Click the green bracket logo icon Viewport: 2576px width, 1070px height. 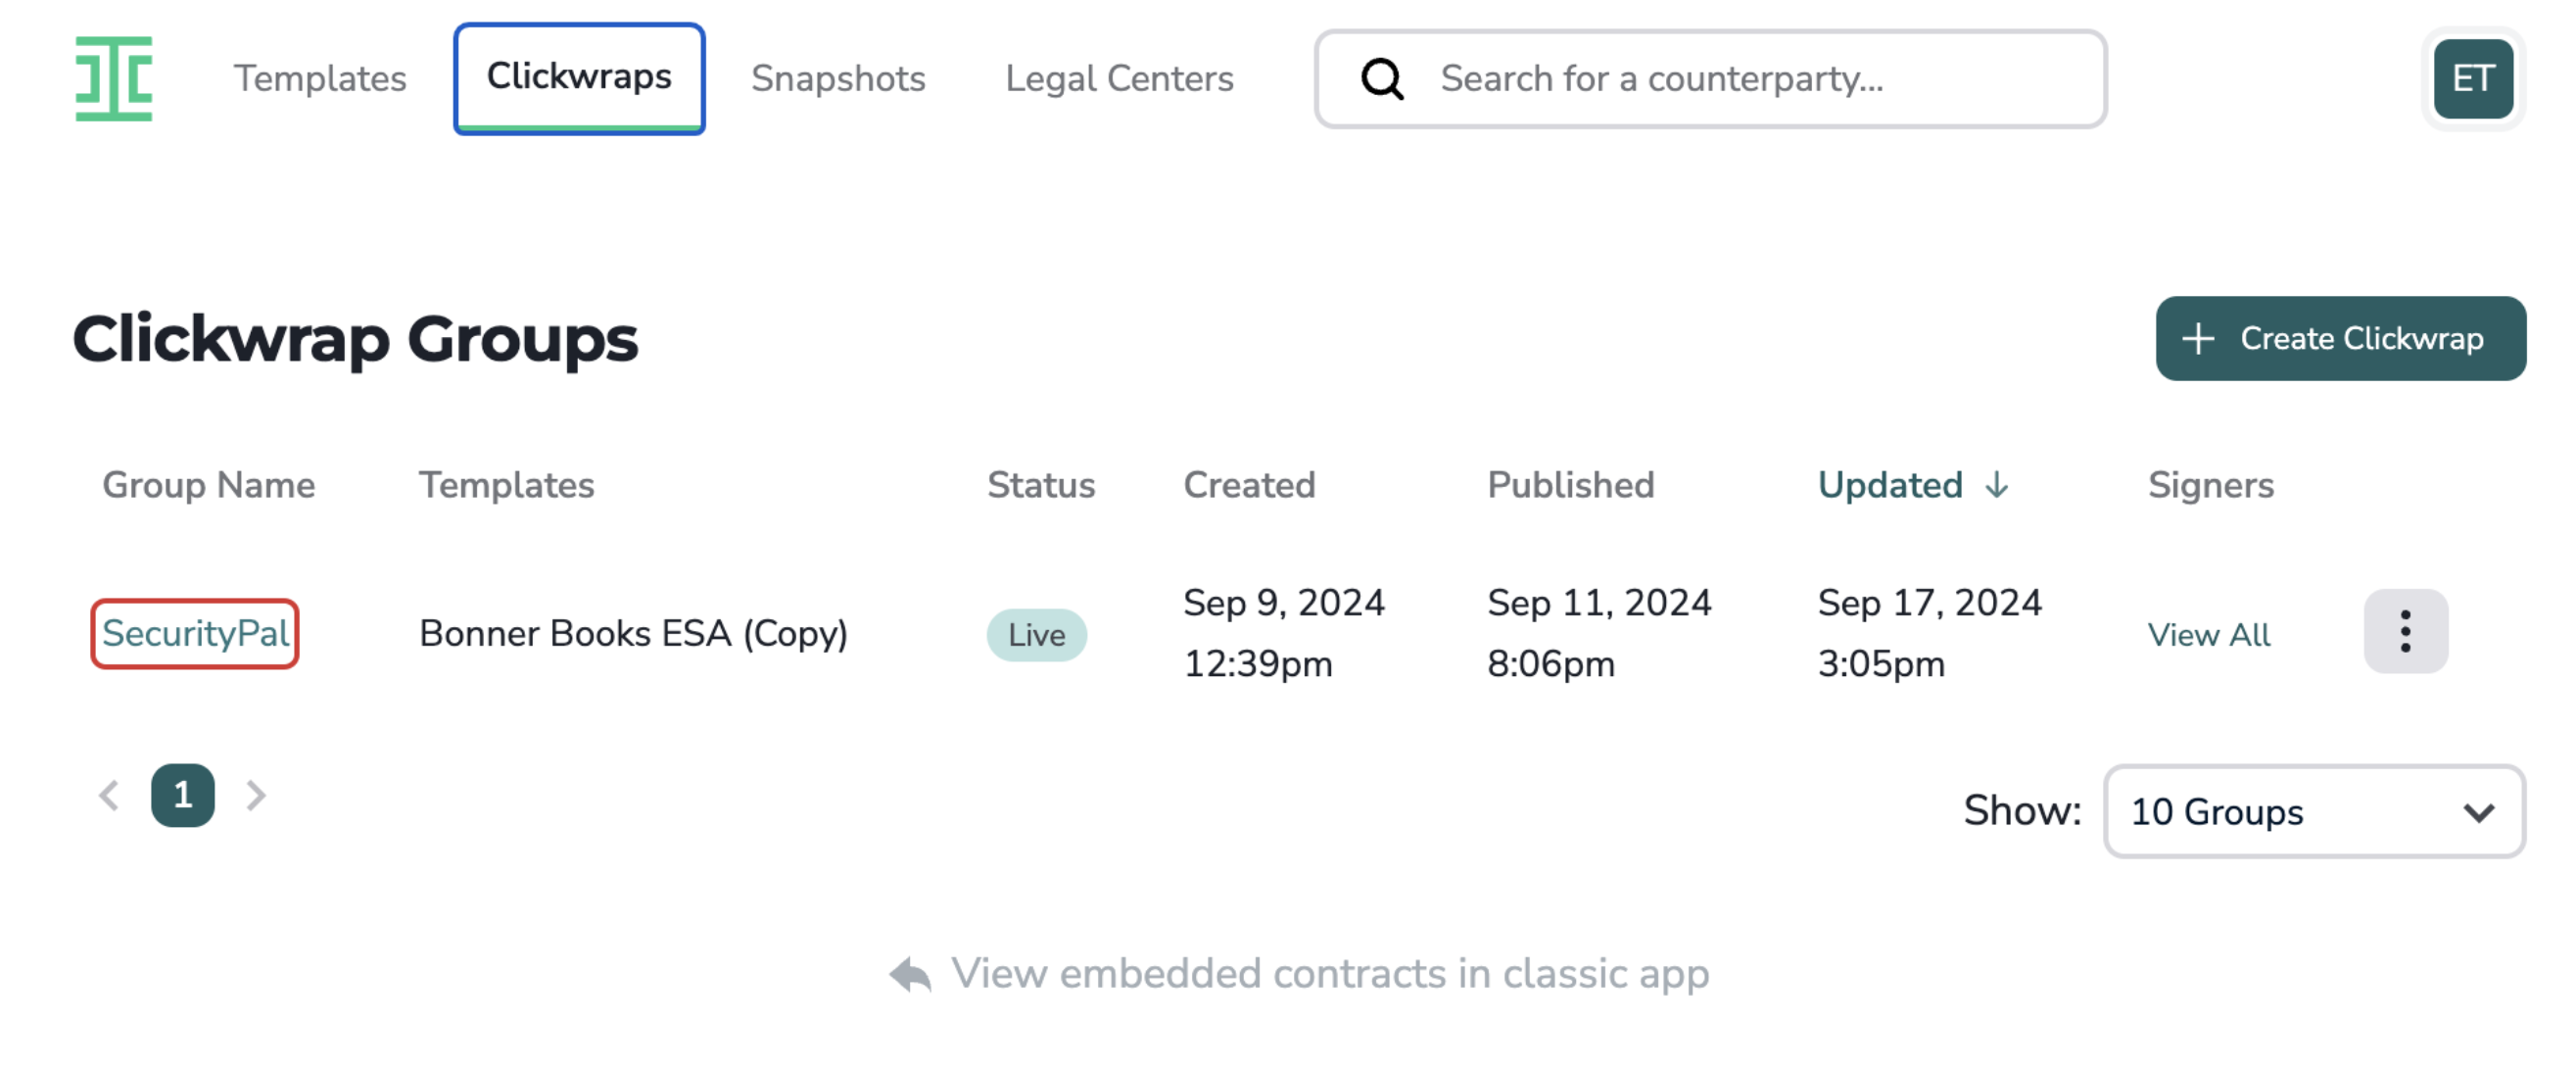pos(114,79)
